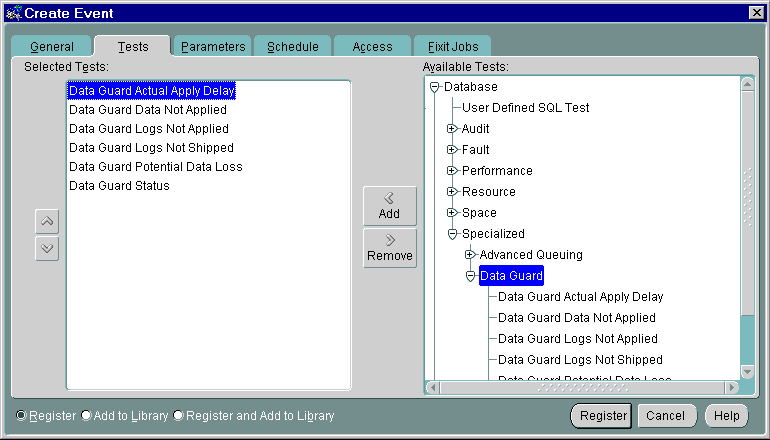Select Data Guard Logs Not Shipped in Available Tests
Image resolution: width=770 pixels, height=440 pixels.
(580, 360)
